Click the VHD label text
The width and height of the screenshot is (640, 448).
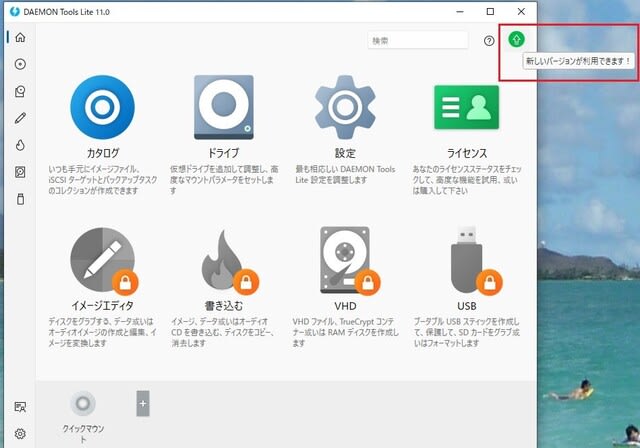[x=345, y=306]
